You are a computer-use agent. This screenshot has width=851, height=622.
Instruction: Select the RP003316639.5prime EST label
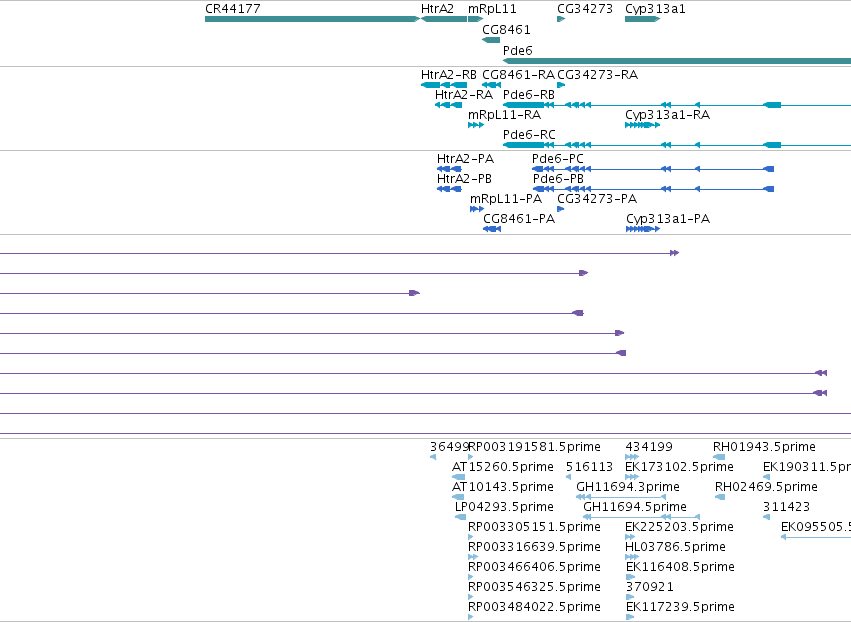pyautogui.click(x=535, y=547)
